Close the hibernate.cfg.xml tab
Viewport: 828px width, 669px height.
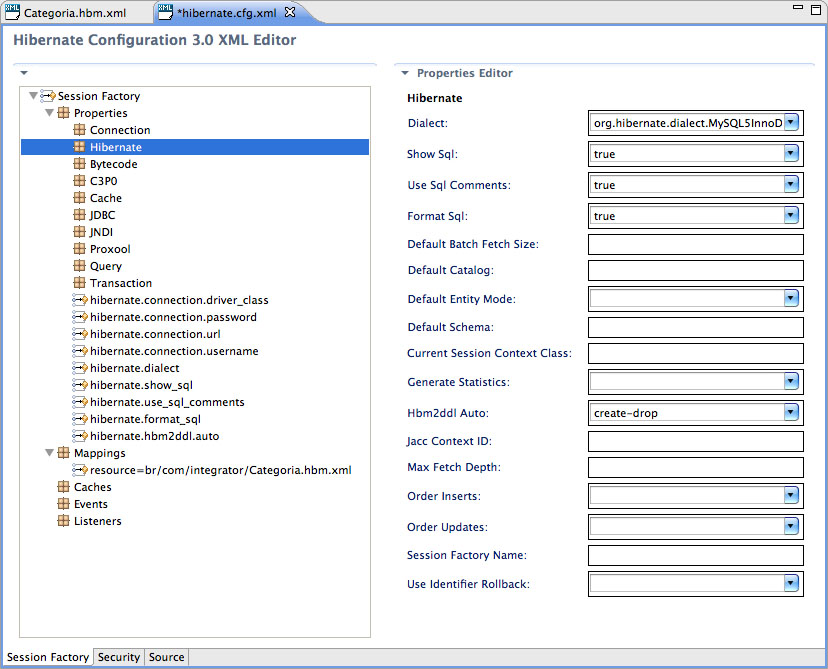pos(290,12)
